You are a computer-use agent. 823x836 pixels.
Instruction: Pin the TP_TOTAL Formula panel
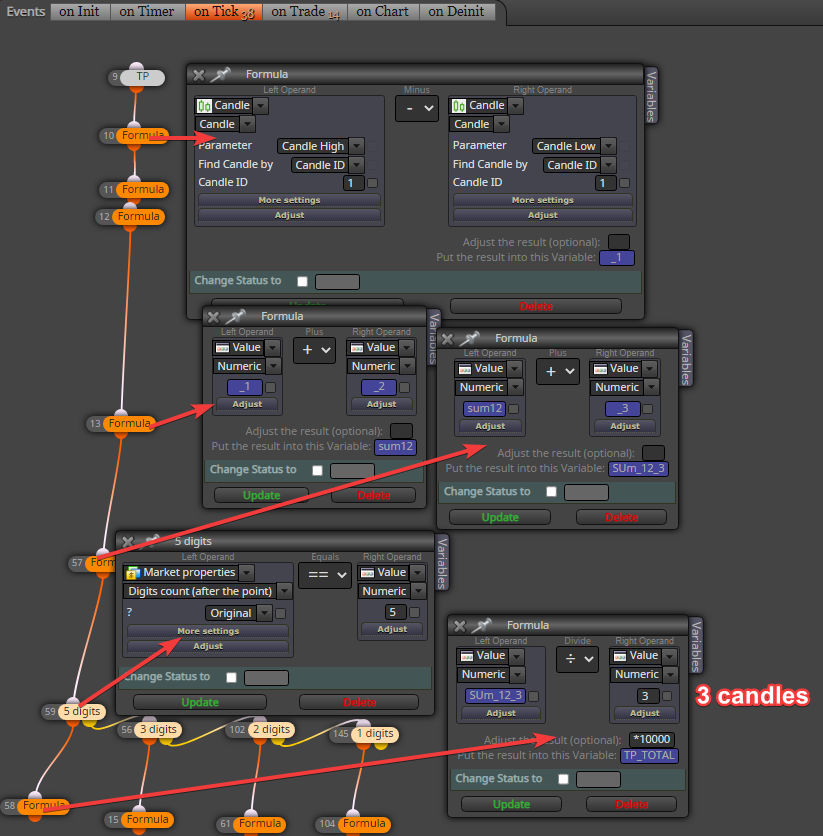click(x=482, y=625)
